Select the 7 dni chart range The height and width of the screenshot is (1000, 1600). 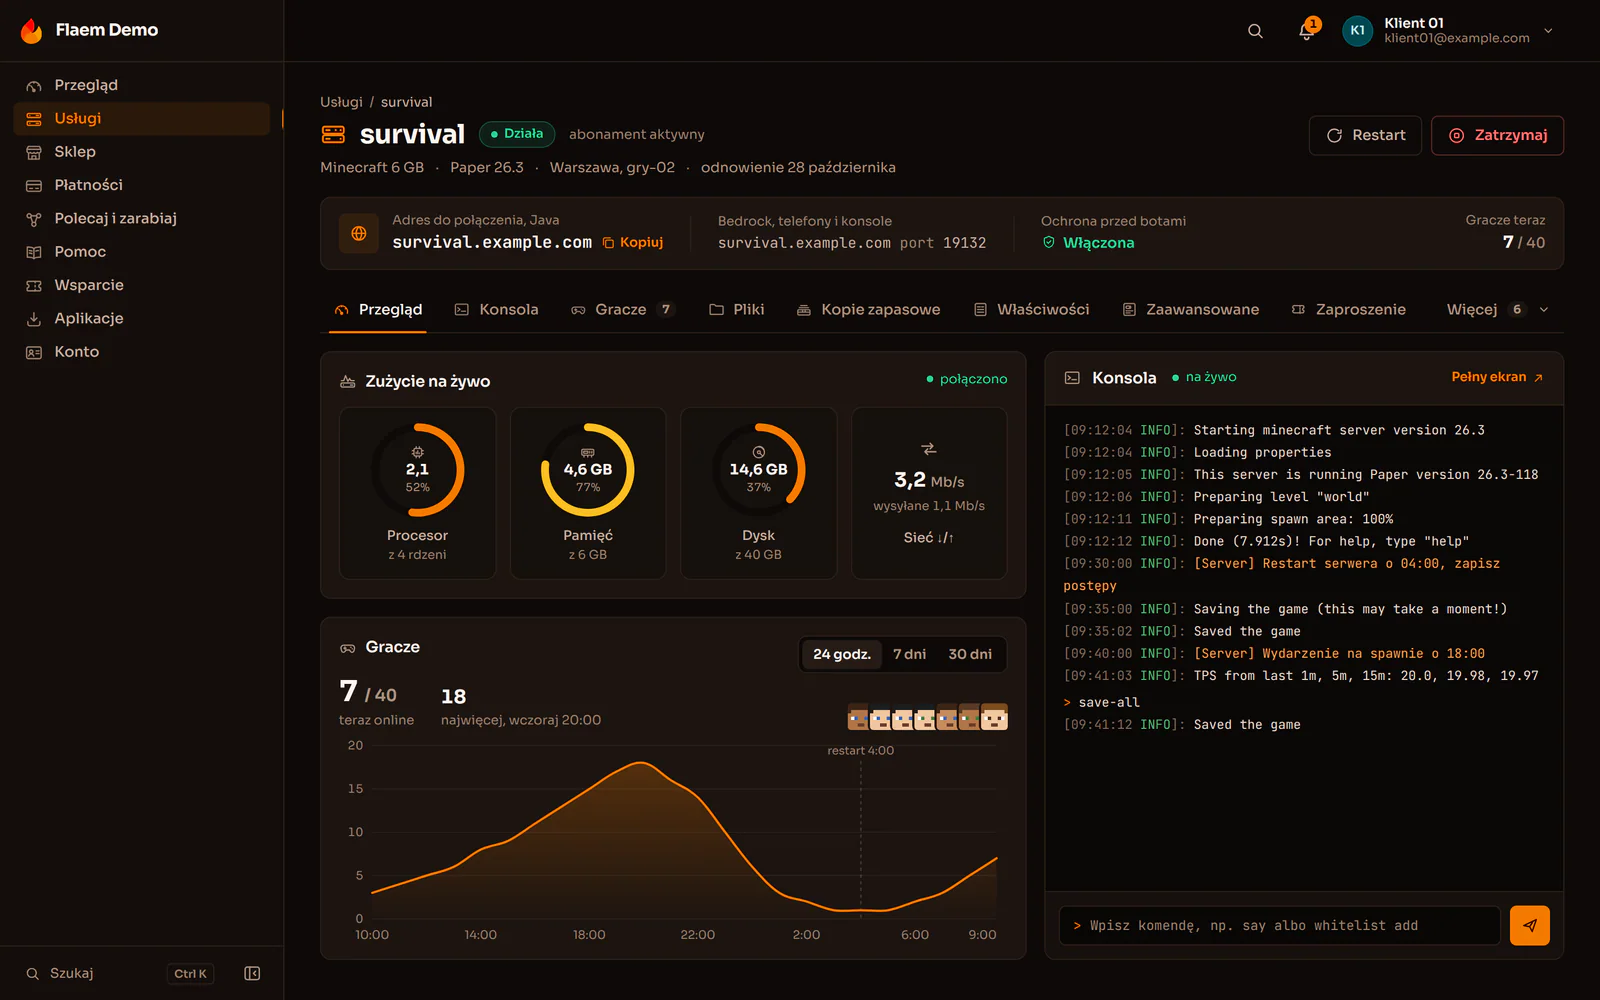tap(909, 654)
